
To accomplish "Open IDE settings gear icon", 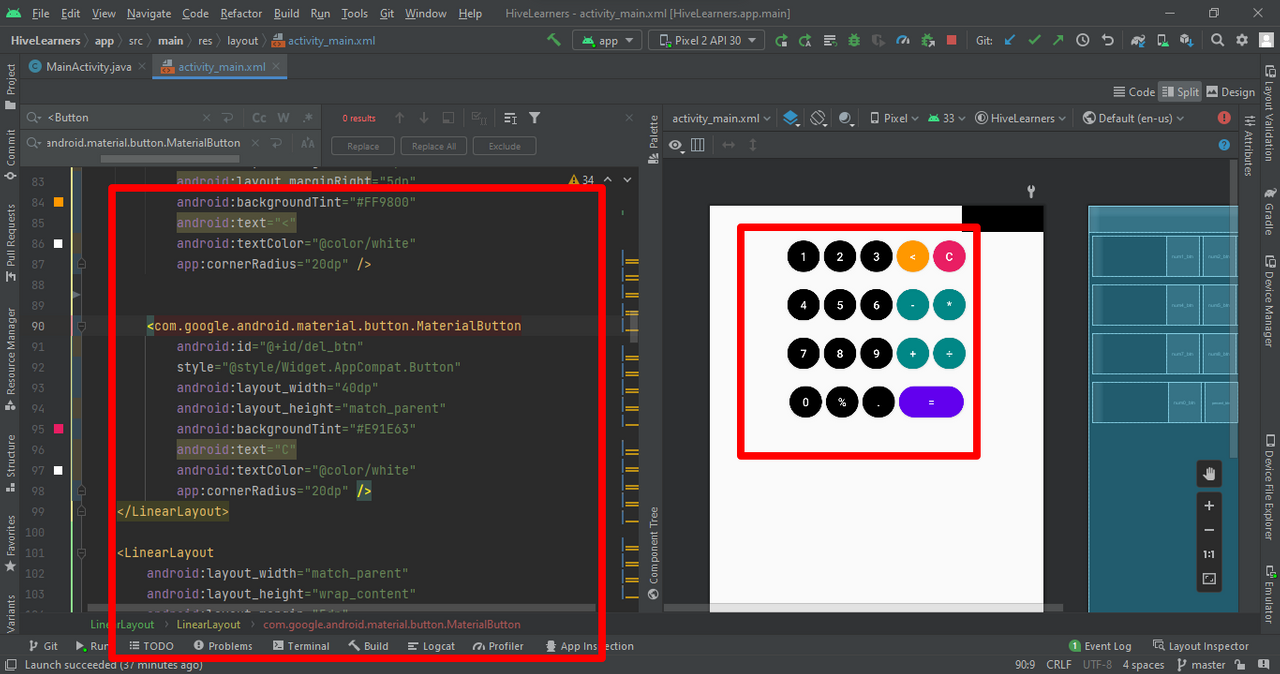I will click(1242, 41).
